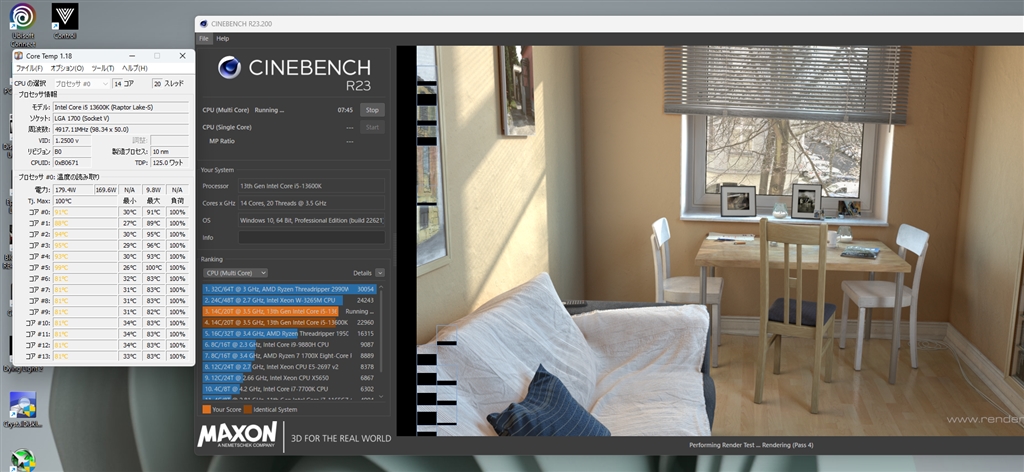The image size is (1024, 472).
Task: Click the core count box showing 14
Action: click(118, 84)
